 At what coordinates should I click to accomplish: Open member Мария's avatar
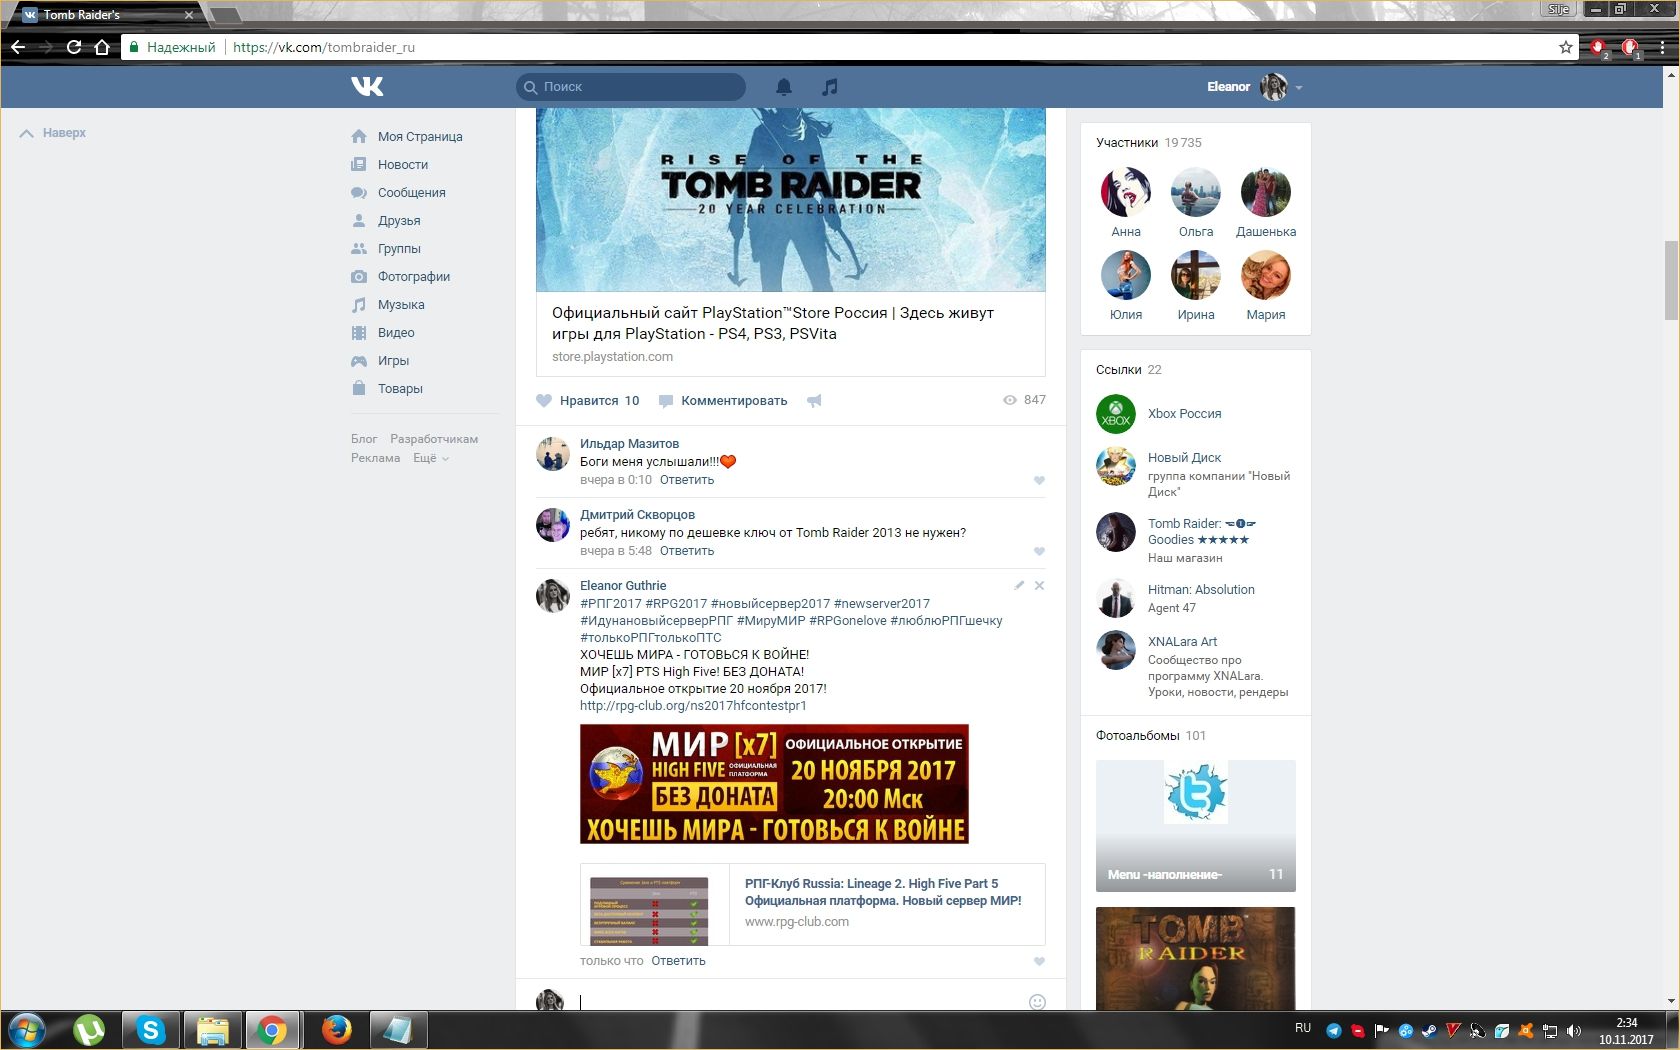point(1266,275)
